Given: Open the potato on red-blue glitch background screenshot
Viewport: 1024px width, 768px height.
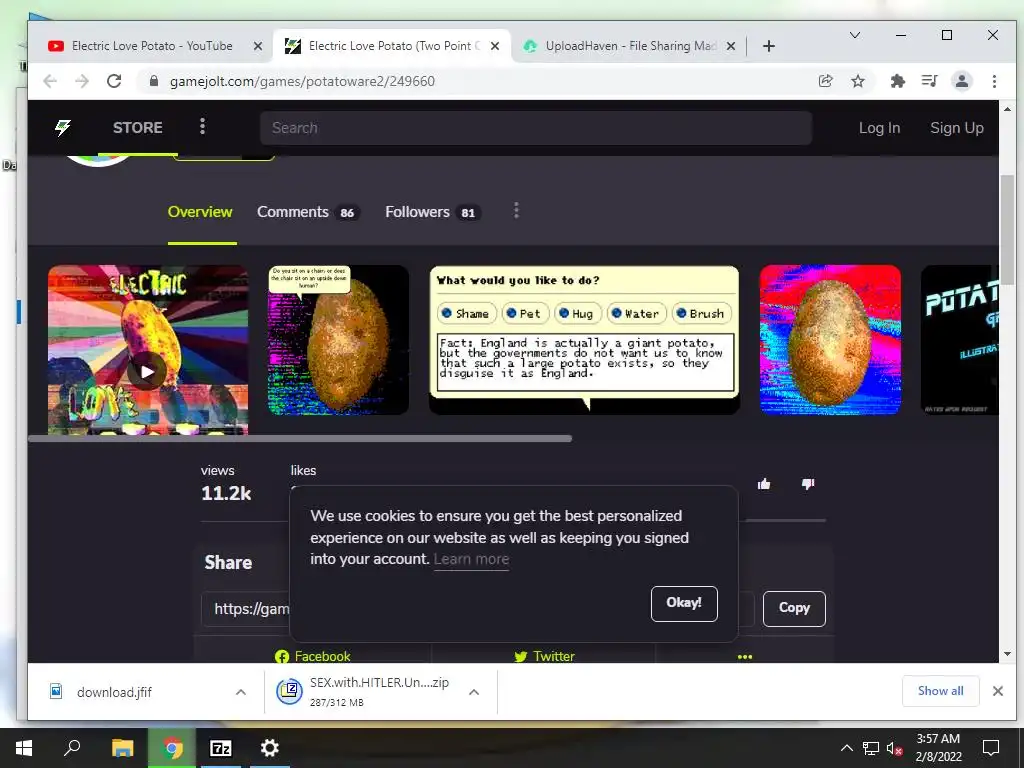Looking at the screenshot, I should tap(831, 340).
